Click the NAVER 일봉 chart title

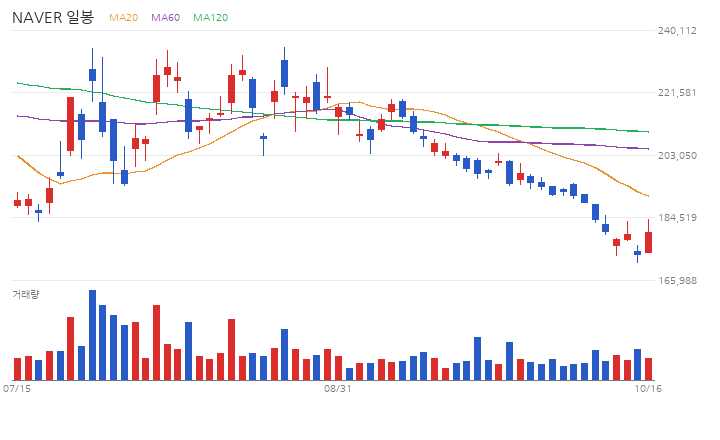[x=53, y=17]
